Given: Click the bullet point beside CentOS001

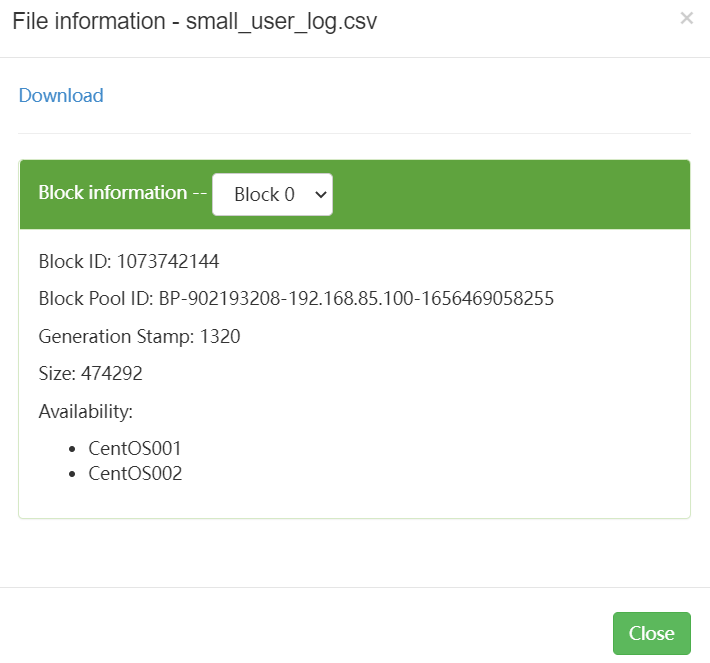Looking at the screenshot, I should coord(73,449).
